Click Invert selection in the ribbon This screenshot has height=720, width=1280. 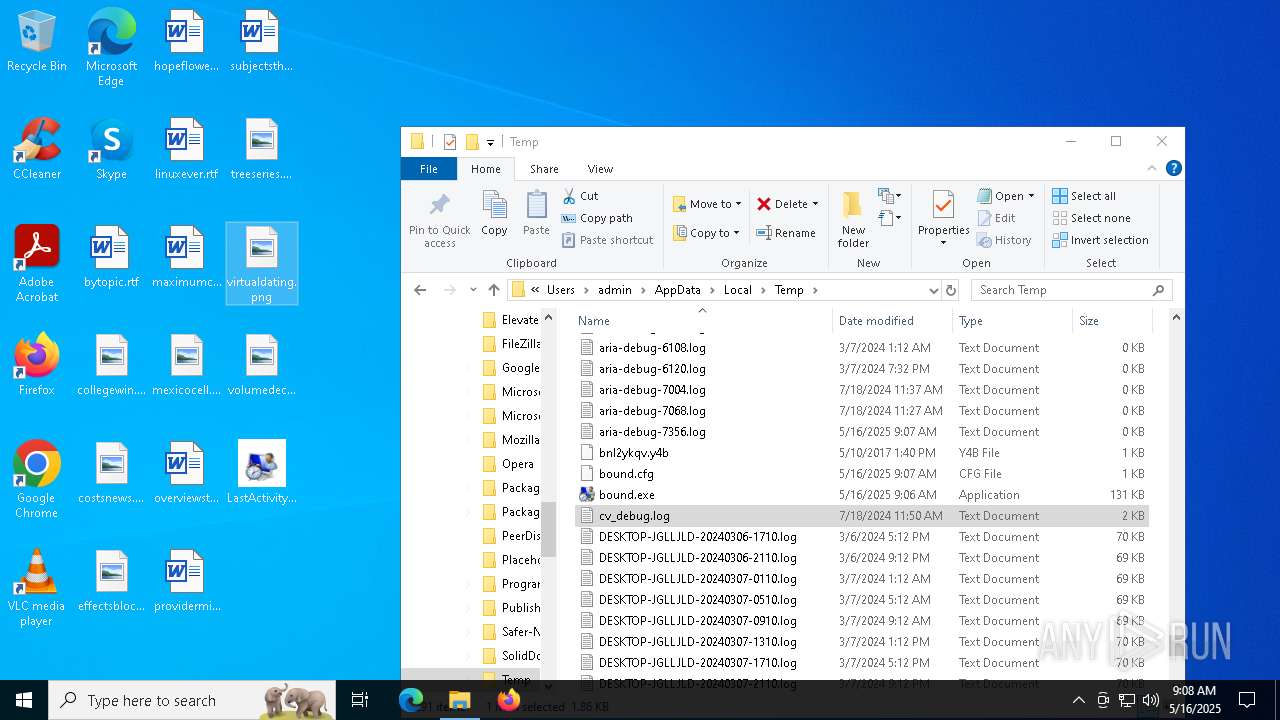pyautogui.click(x=1100, y=240)
